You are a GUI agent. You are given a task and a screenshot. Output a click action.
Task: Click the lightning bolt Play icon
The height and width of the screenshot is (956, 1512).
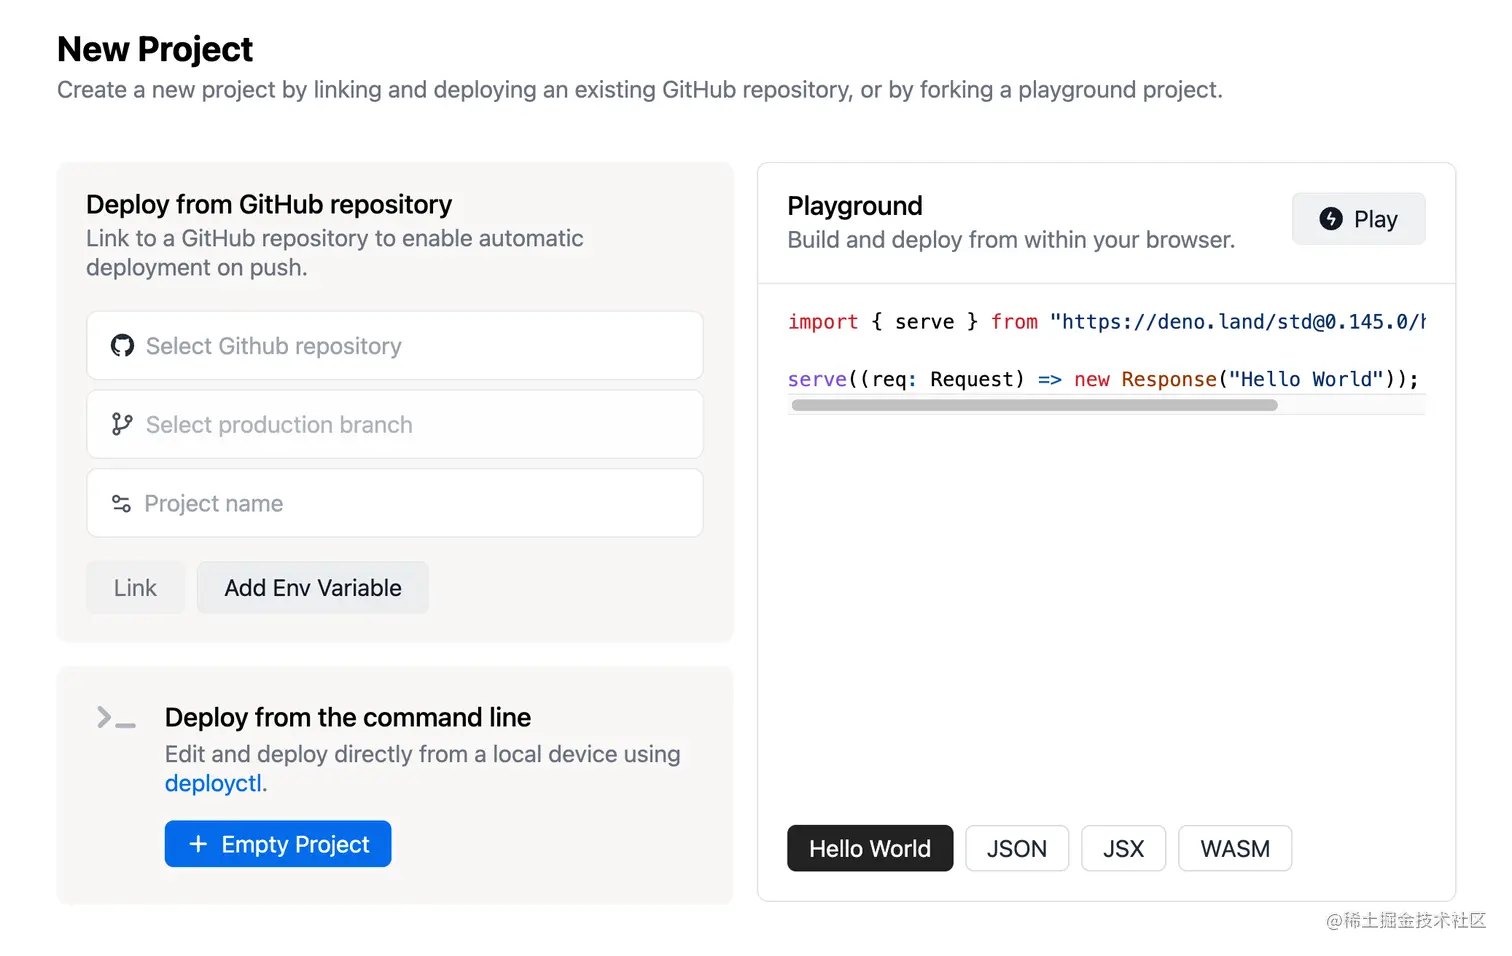(1330, 219)
